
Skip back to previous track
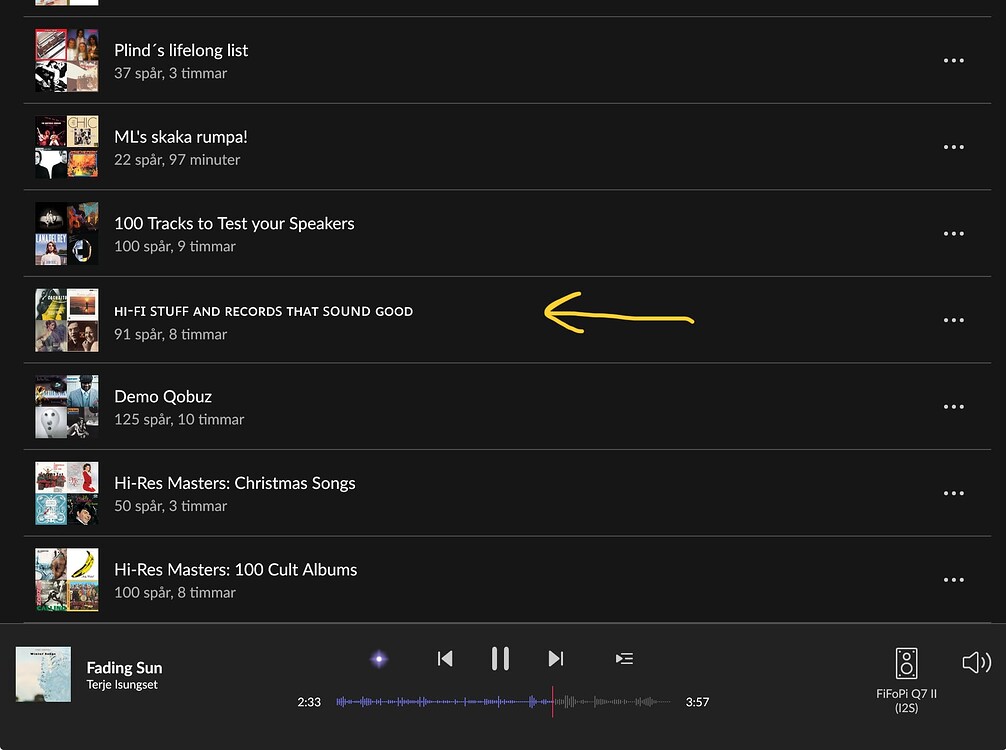pyautogui.click(x=445, y=658)
